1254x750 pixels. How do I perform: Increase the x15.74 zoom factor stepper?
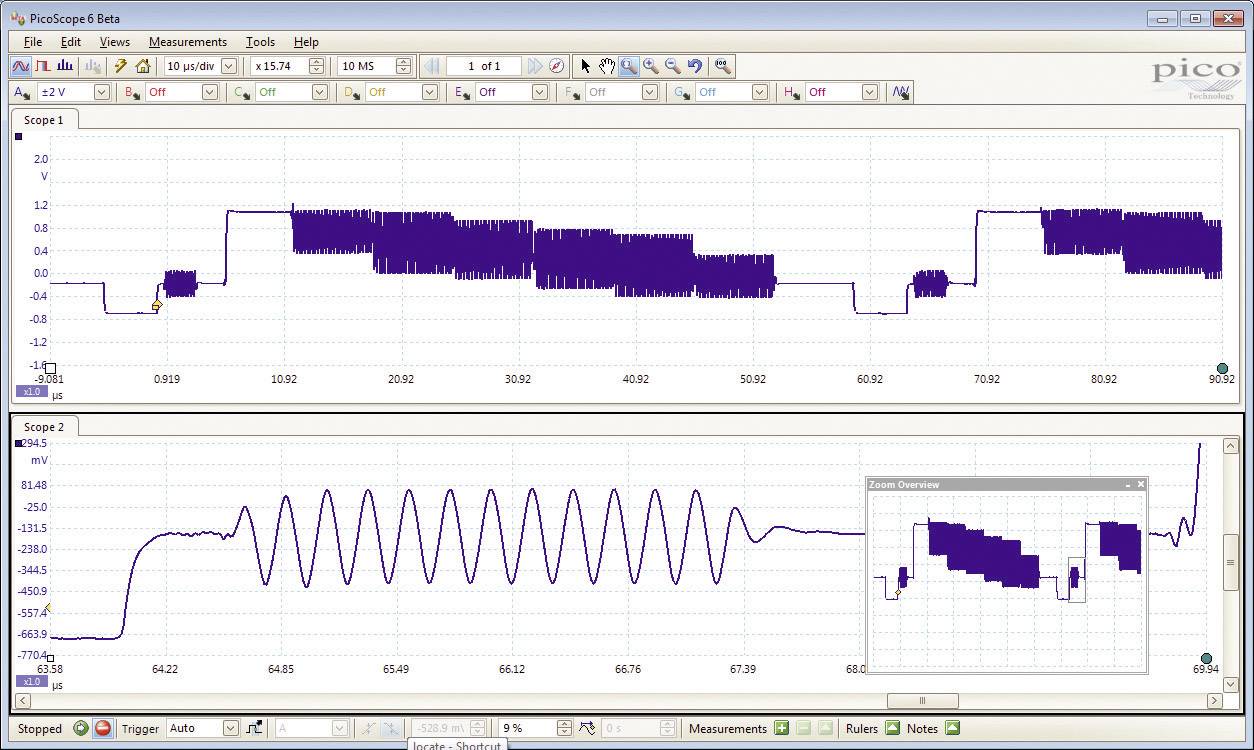(317, 61)
